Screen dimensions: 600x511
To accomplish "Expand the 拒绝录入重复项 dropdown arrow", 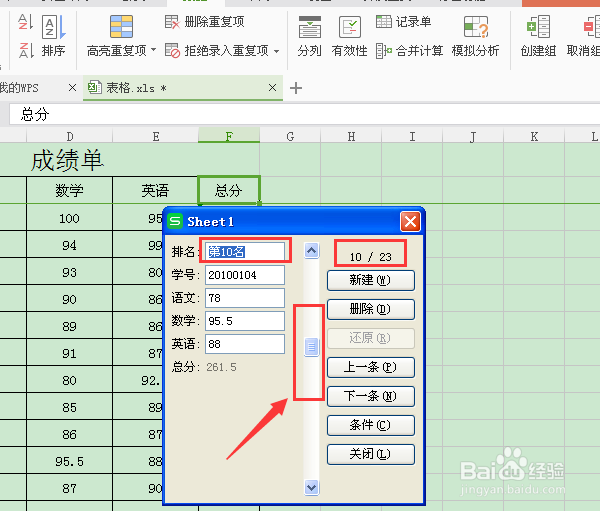I will pyautogui.click(x=276, y=51).
